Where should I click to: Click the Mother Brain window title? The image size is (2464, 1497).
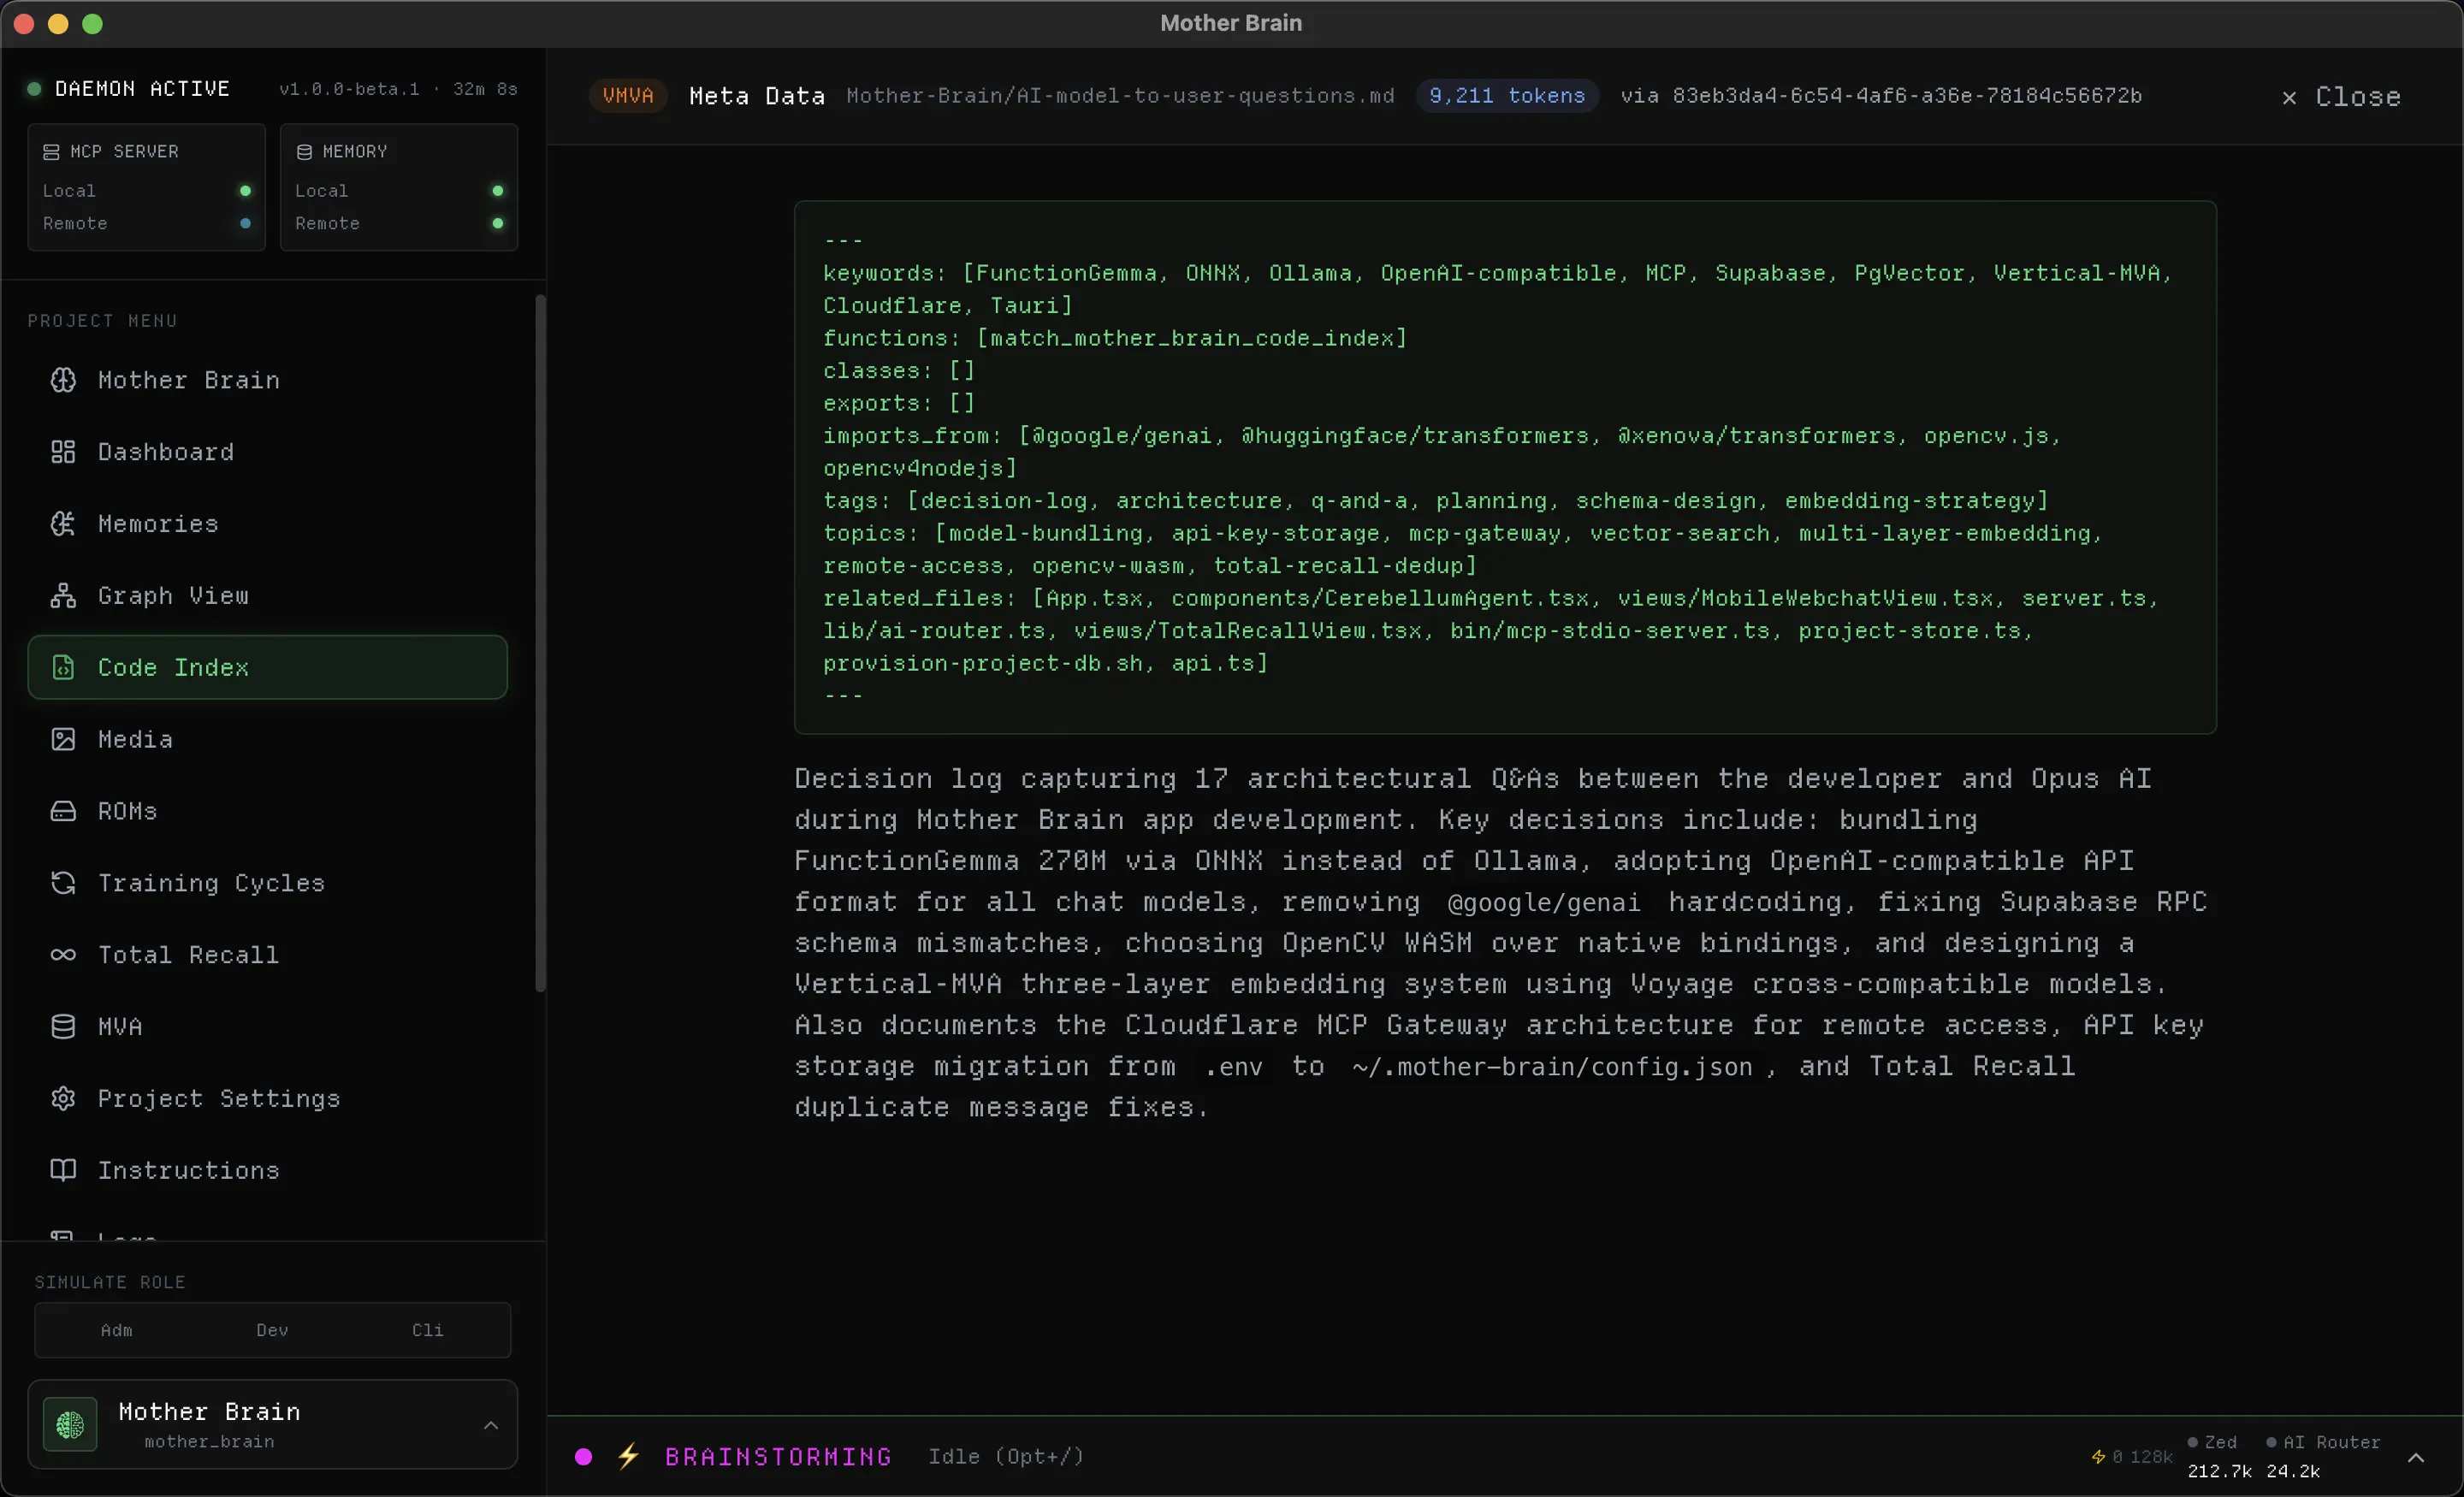[1231, 23]
